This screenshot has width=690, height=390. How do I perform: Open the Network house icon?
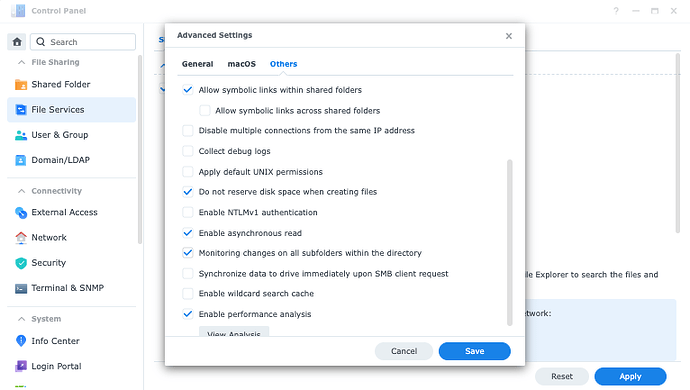click(21, 238)
